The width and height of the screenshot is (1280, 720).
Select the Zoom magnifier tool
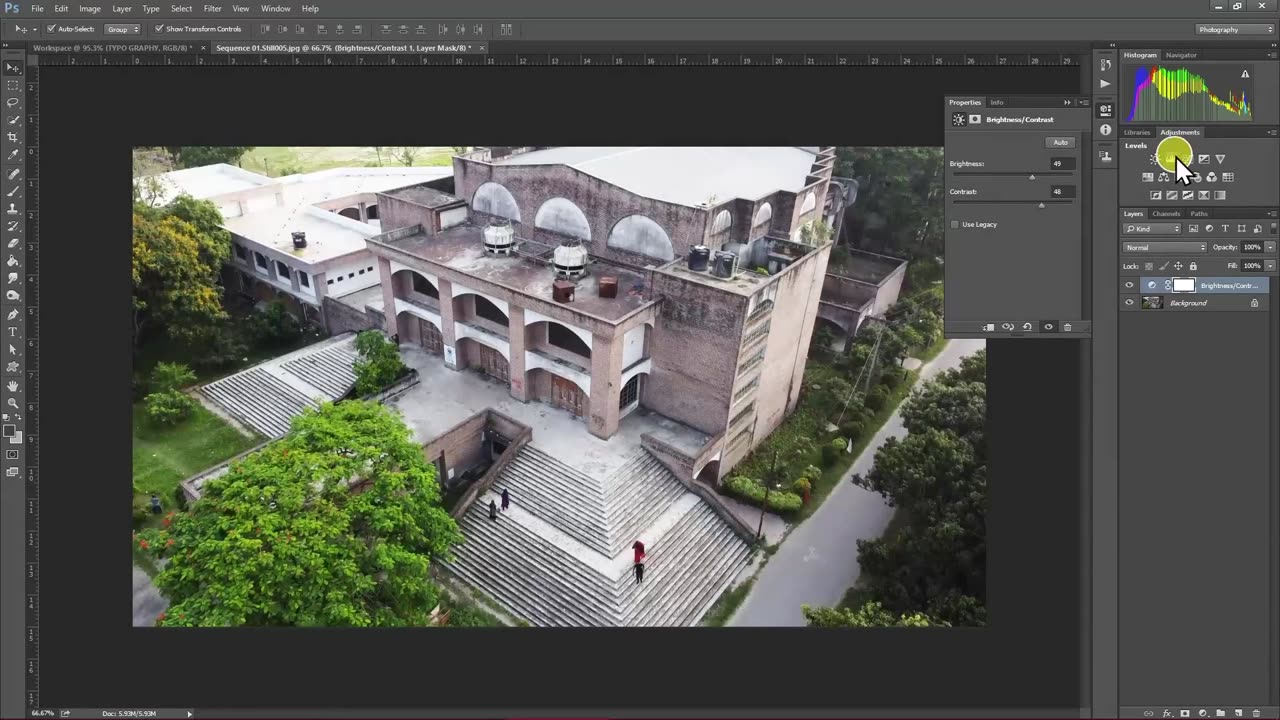click(13, 402)
